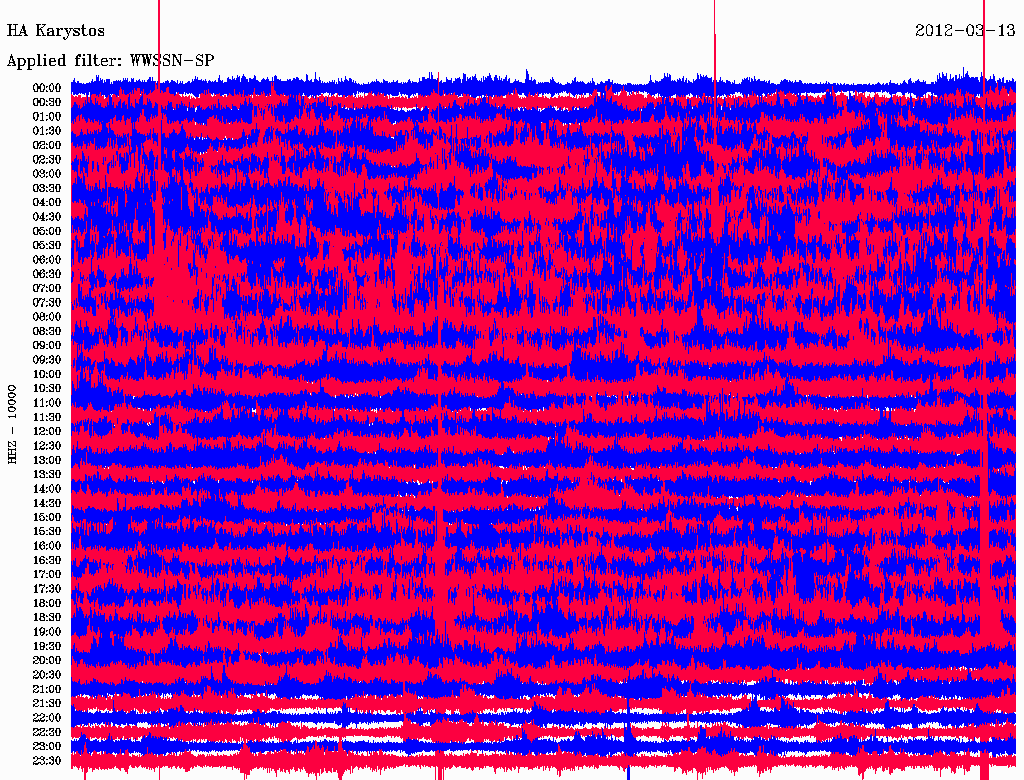The image size is (1024, 780).
Task: Select the 17:00 time label
Action: pyautogui.click(x=47, y=574)
